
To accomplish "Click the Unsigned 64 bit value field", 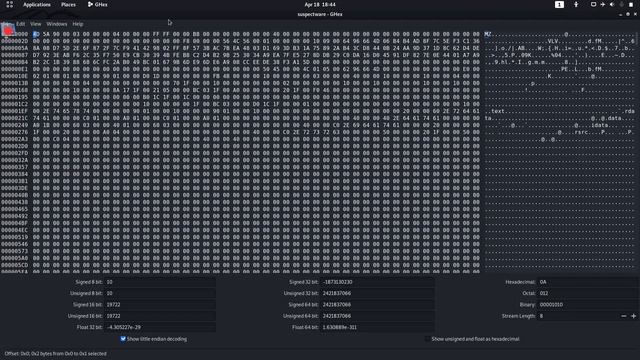I will [377, 316].
